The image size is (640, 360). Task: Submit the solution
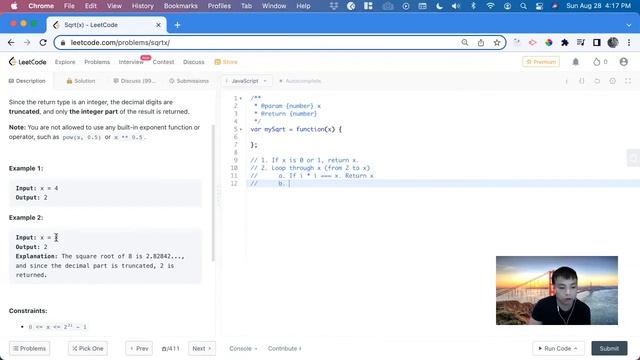click(x=609, y=349)
